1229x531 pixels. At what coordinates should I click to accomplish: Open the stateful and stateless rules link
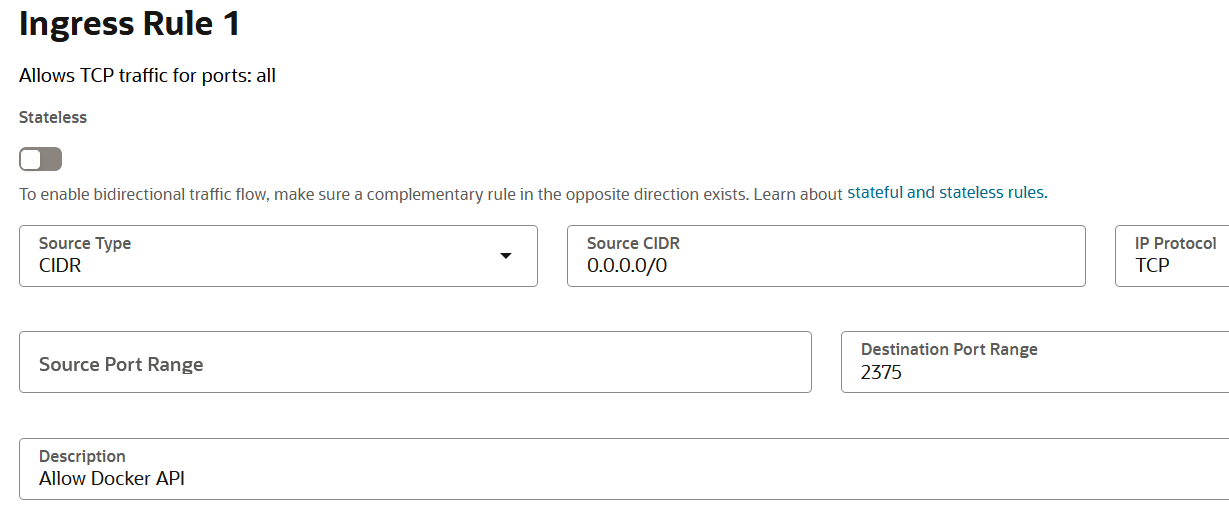click(946, 192)
